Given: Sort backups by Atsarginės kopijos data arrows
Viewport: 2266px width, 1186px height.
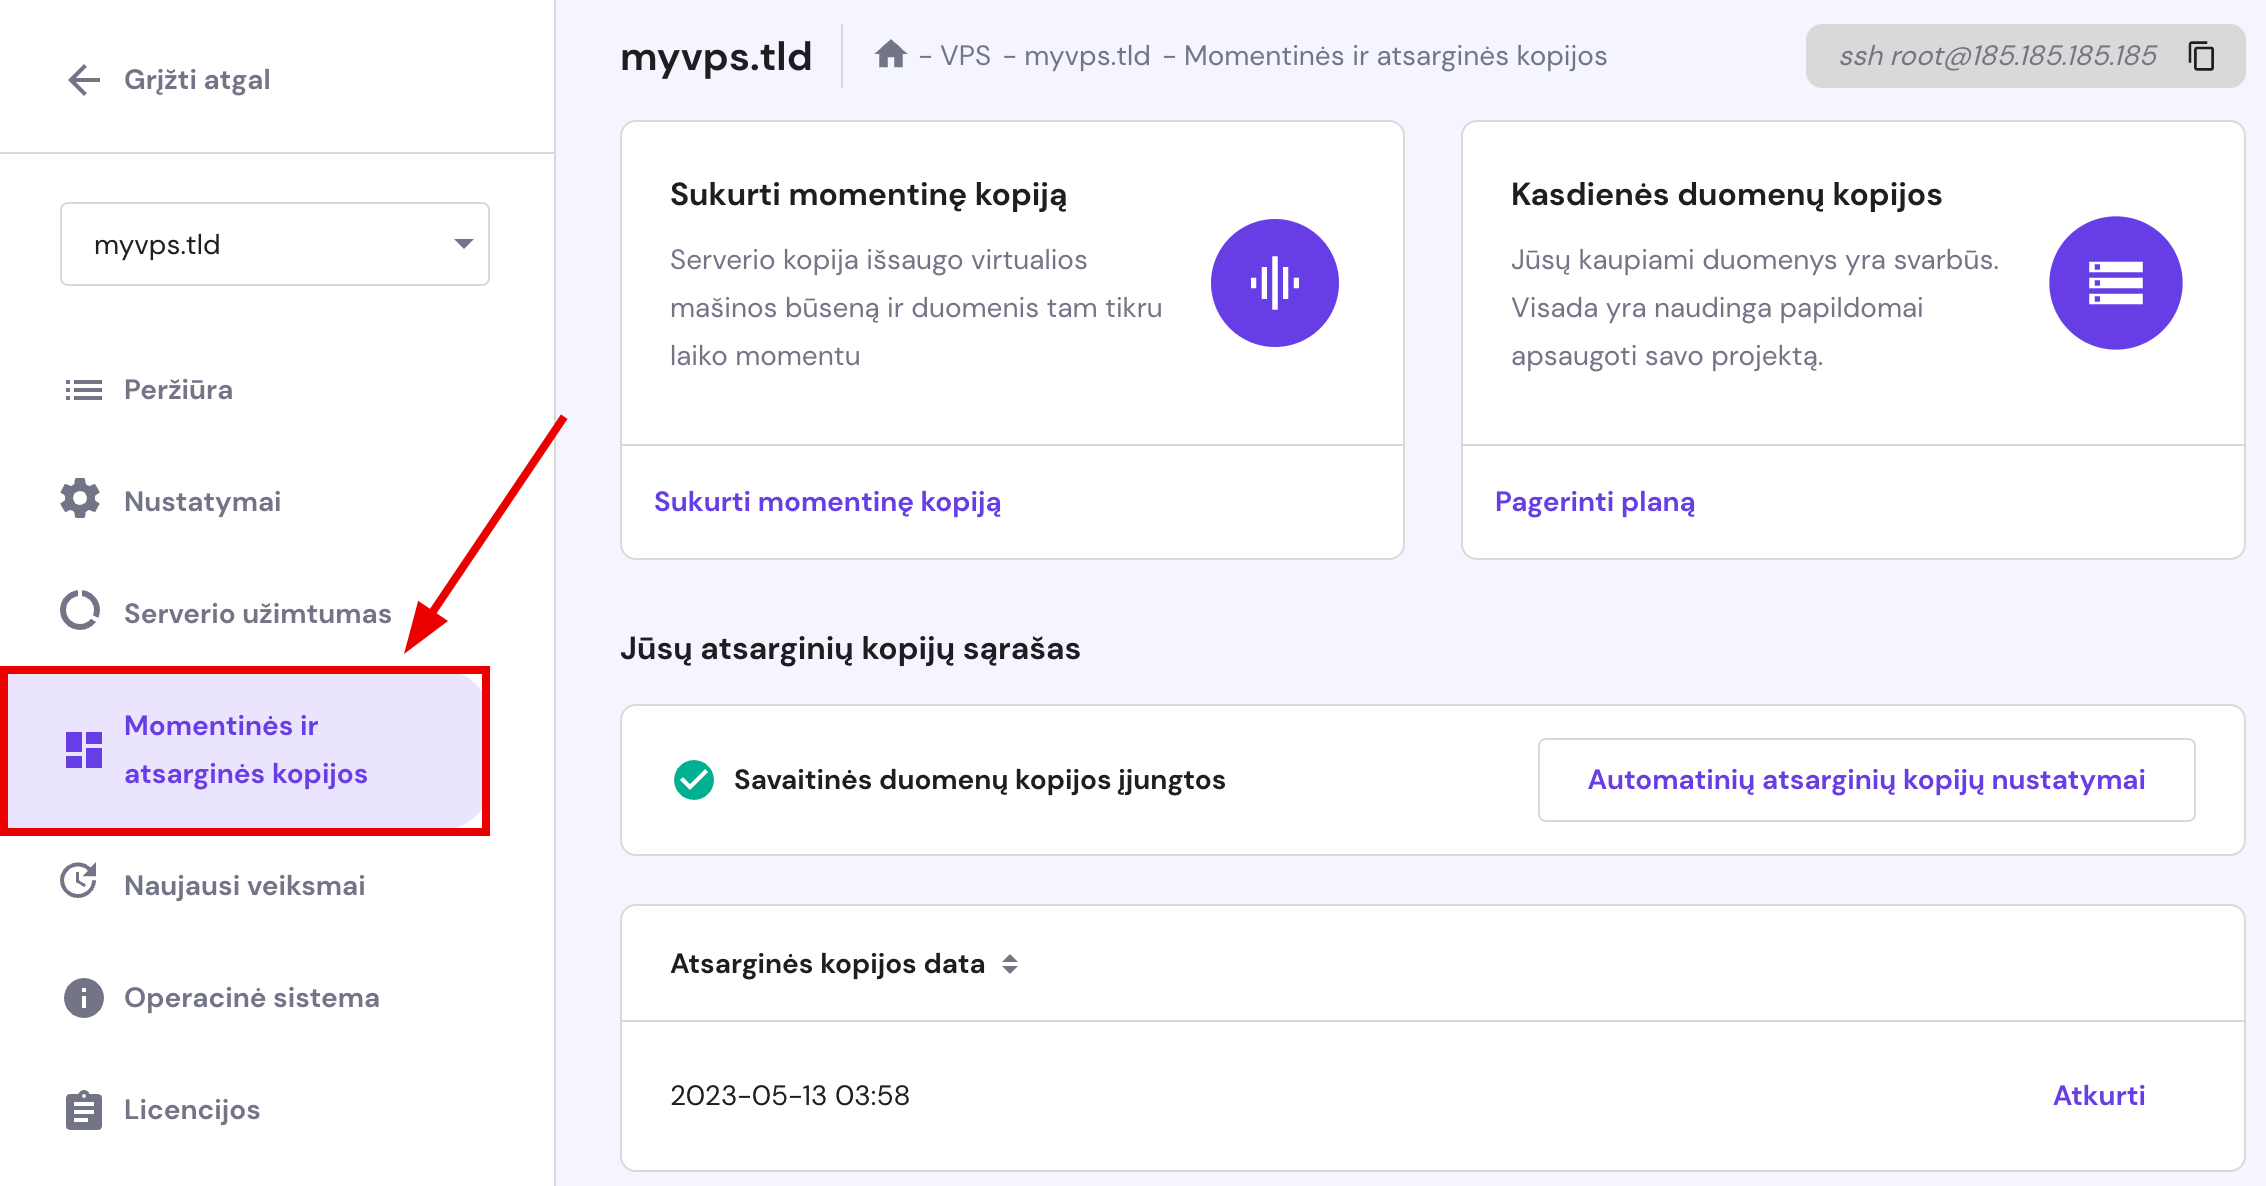Looking at the screenshot, I should (x=1011, y=964).
